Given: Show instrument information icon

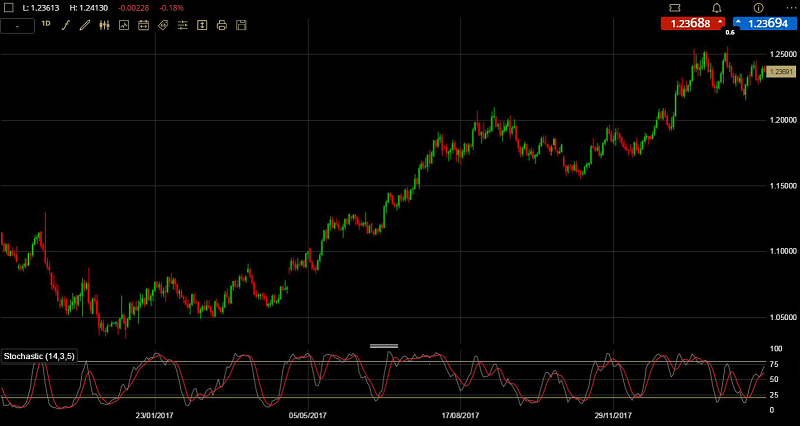Looking at the screenshot, I should pos(757,8).
